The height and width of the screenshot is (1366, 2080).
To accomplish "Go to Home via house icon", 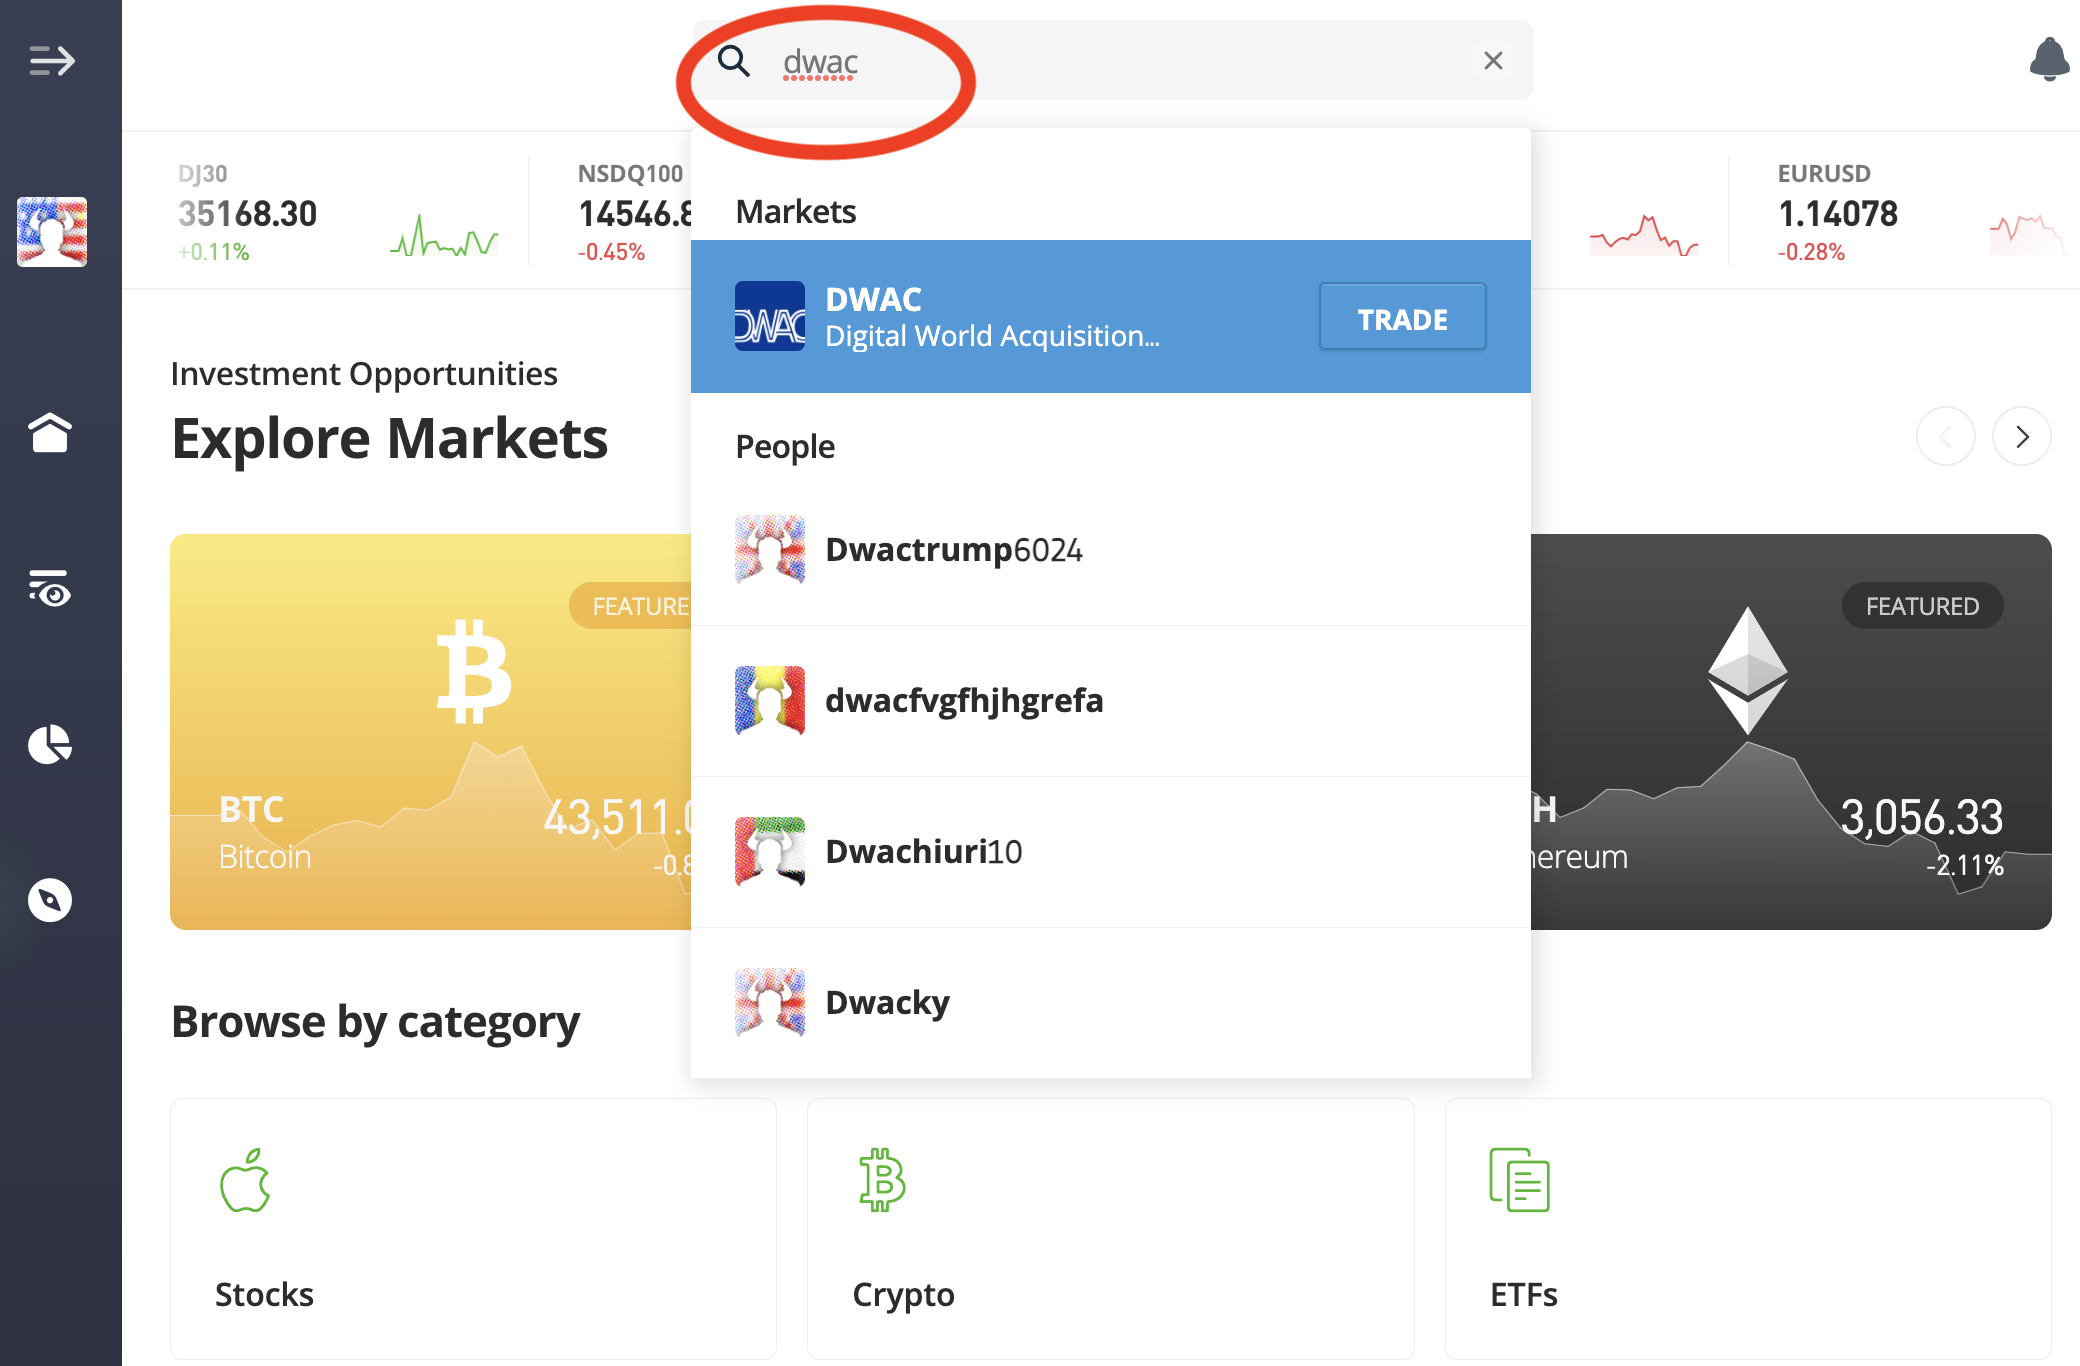I will (x=50, y=433).
